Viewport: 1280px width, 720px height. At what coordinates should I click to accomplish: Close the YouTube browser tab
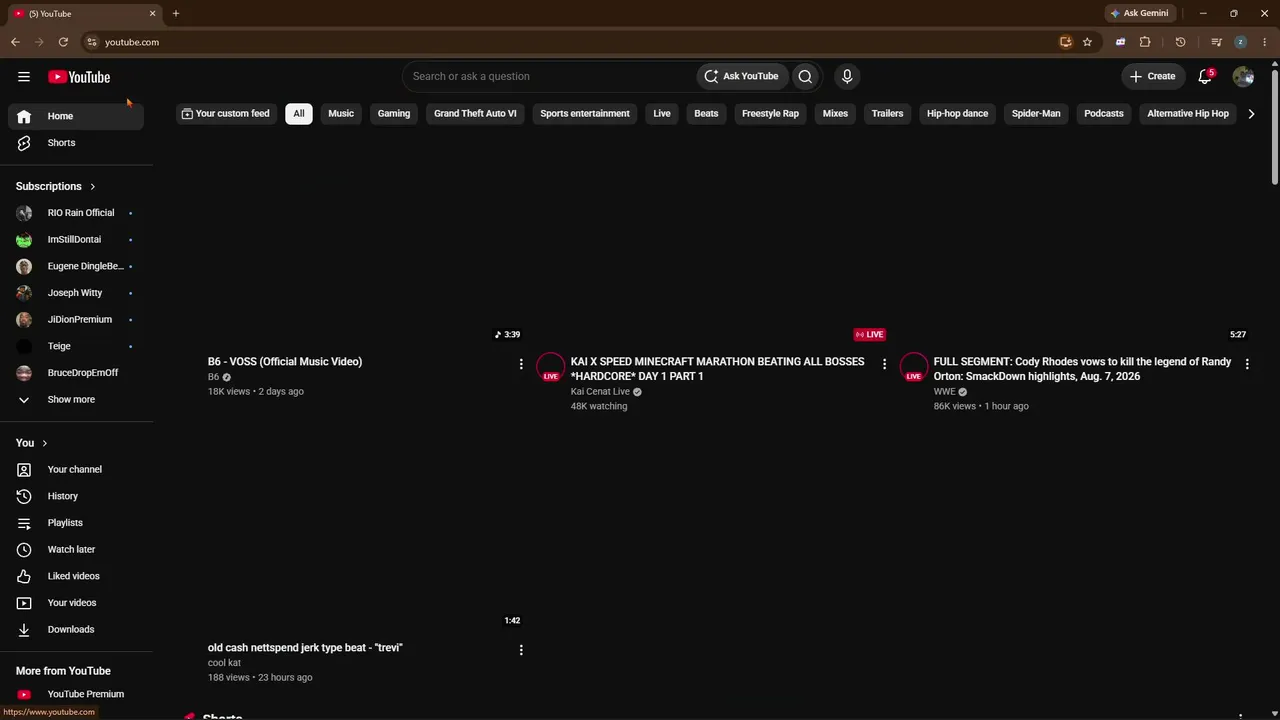pyautogui.click(x=152, y=13)
